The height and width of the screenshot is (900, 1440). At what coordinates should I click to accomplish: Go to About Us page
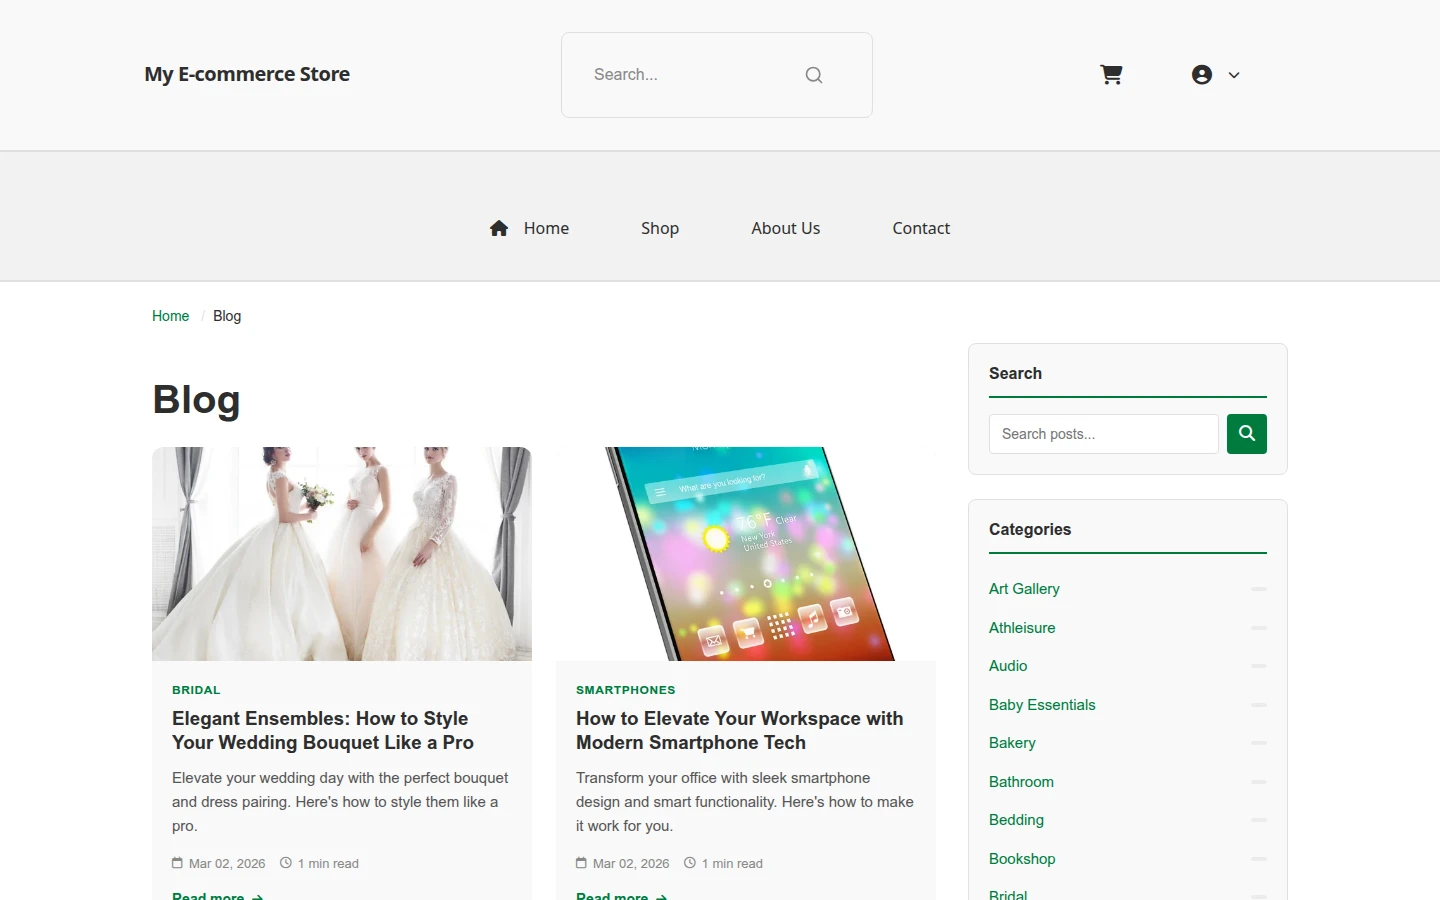pyautogui.click(x=786, y=228)
